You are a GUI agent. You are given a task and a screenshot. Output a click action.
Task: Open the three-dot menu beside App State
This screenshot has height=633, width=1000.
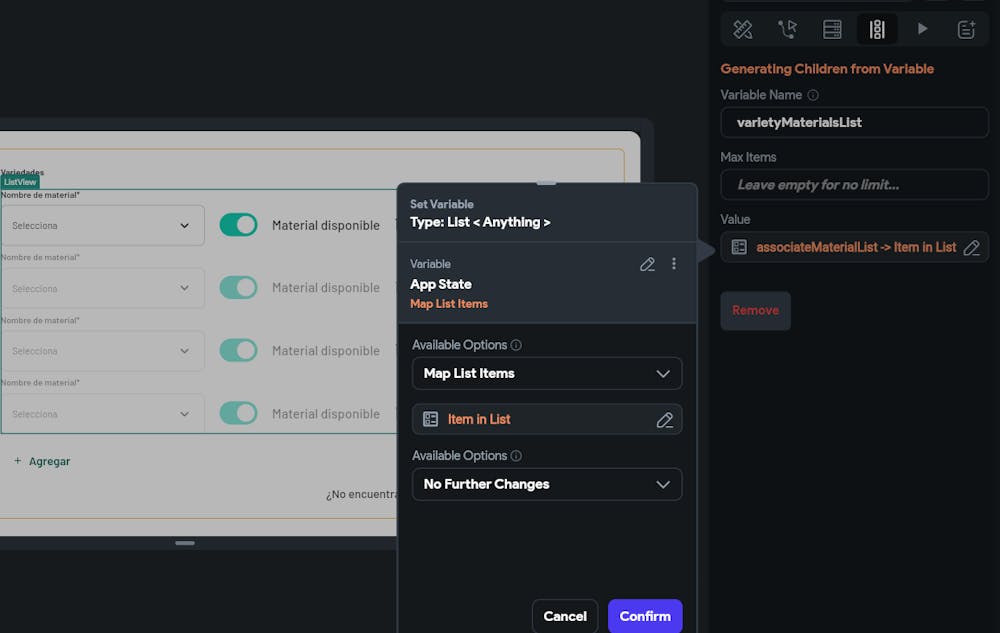pyautogui.click(x=674, y=264)
